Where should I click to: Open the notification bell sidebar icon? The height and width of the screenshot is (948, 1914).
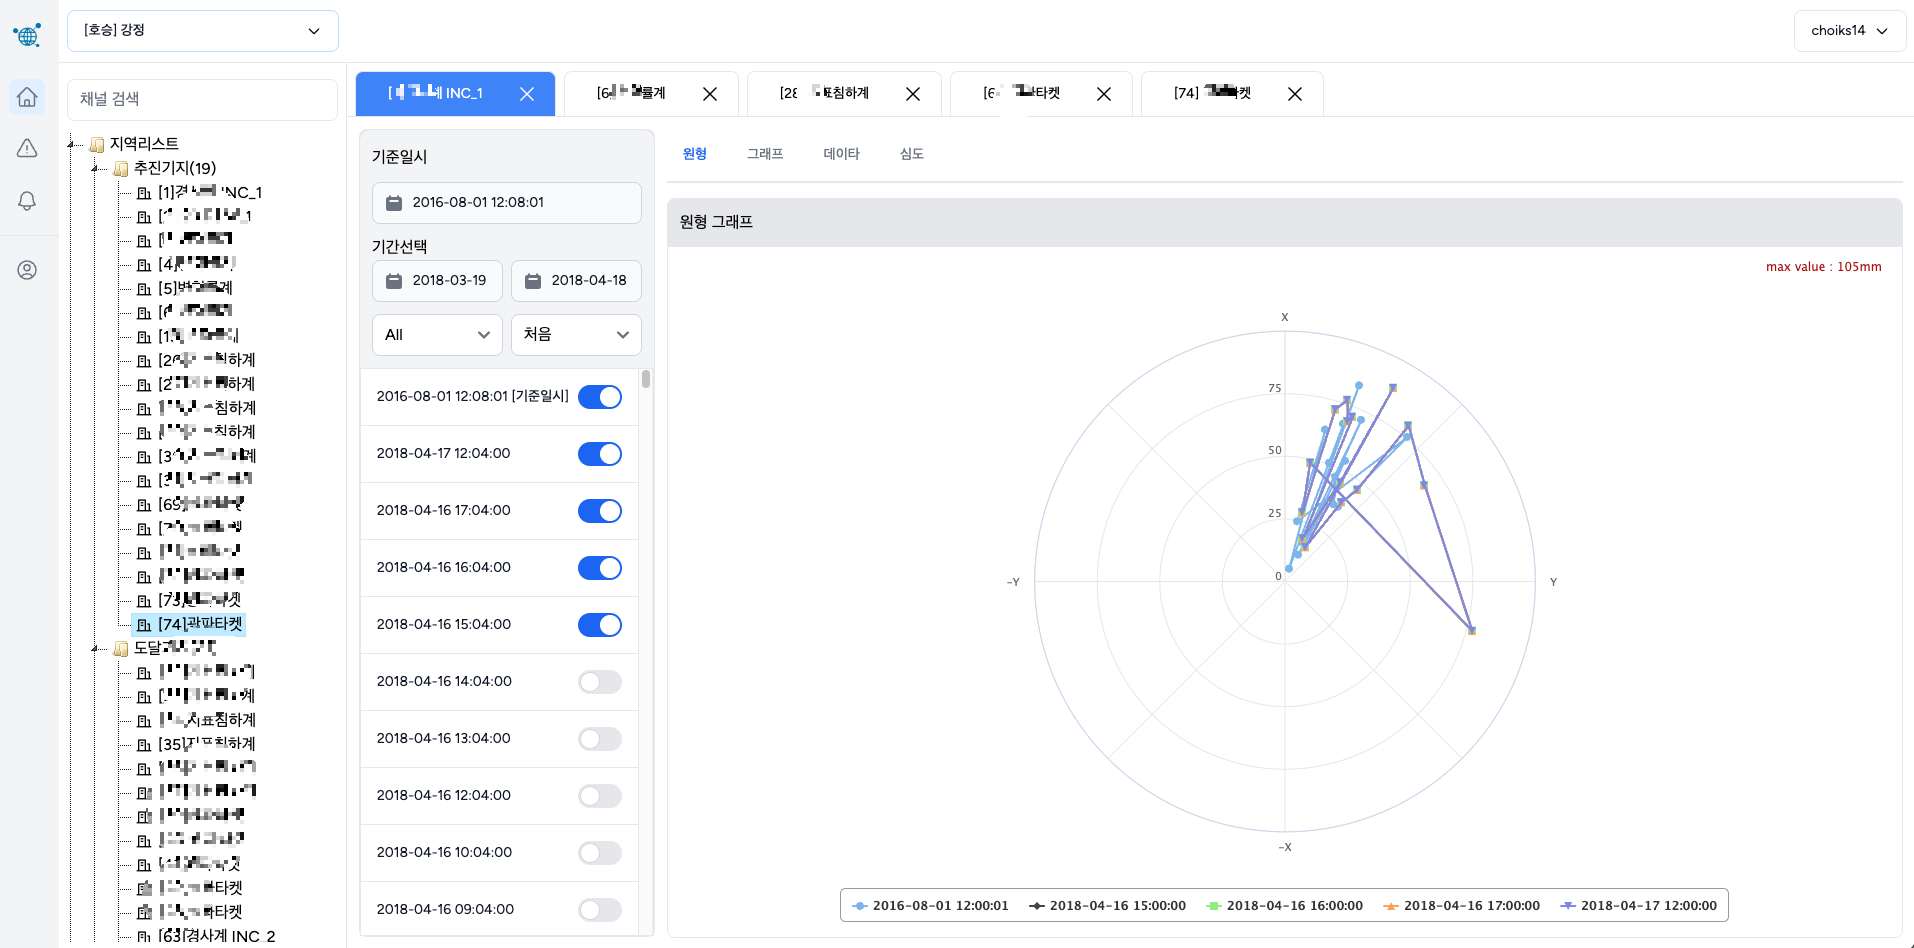click(x=27, y=201)
